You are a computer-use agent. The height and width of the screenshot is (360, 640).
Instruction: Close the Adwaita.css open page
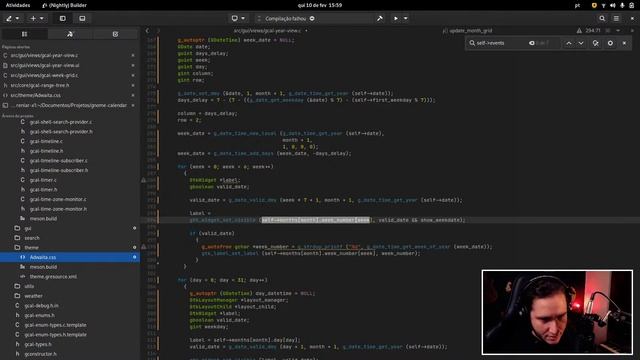click(x=133, y=95)
